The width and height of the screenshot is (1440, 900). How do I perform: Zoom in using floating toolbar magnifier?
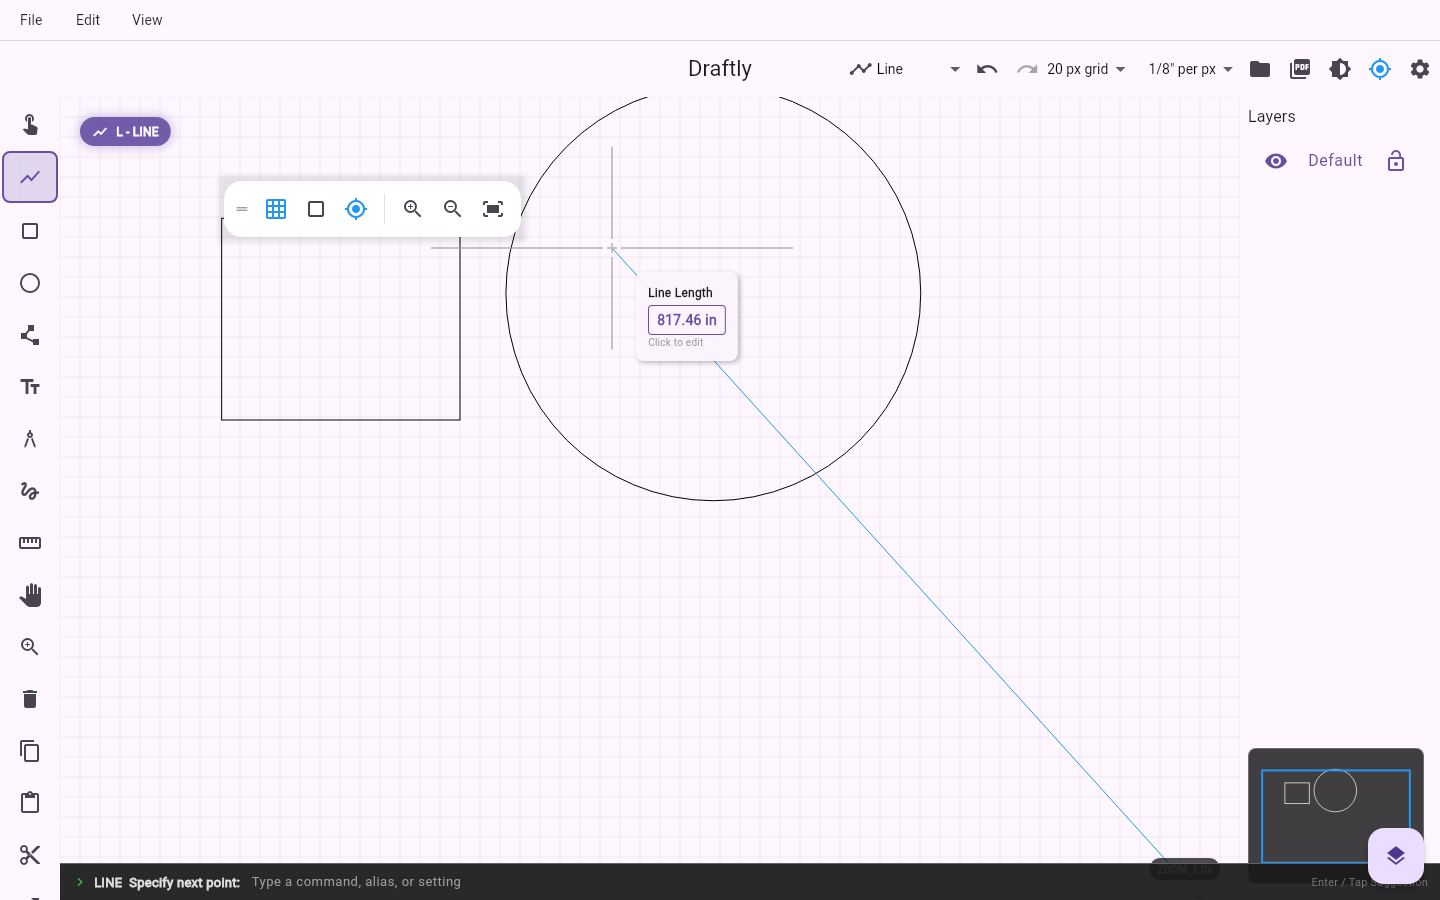click(x=413, y=209)
